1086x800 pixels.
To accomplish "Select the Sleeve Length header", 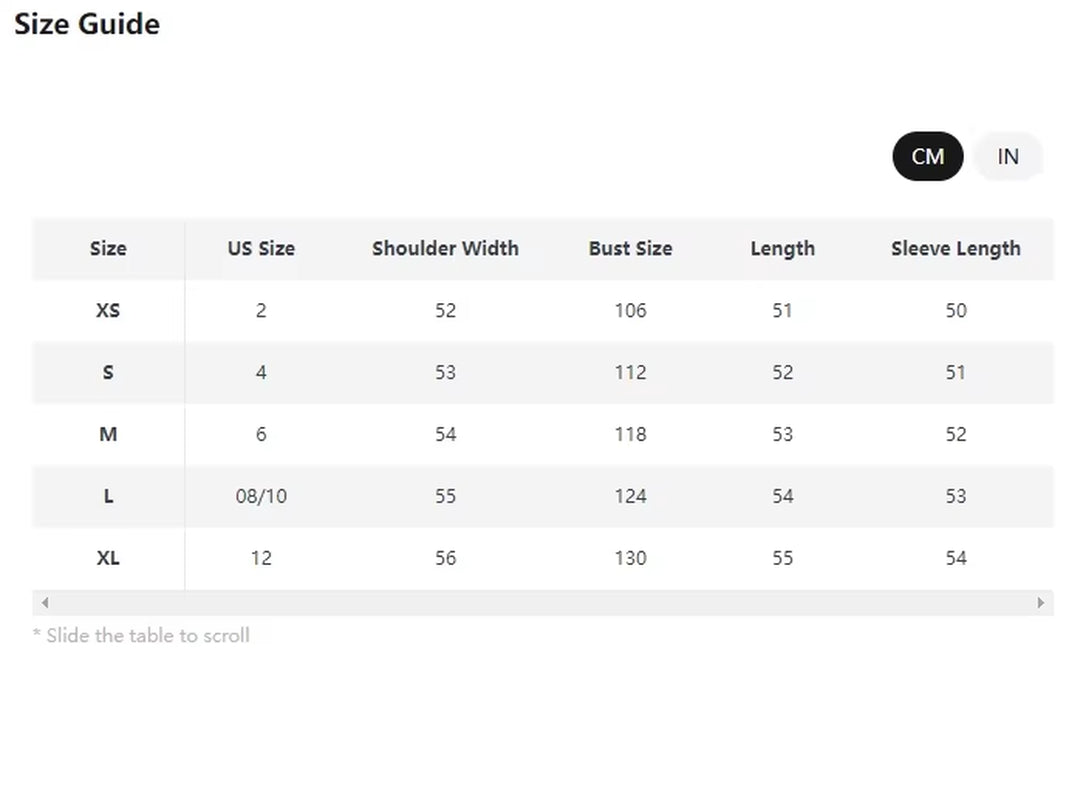I will point(956,249).
